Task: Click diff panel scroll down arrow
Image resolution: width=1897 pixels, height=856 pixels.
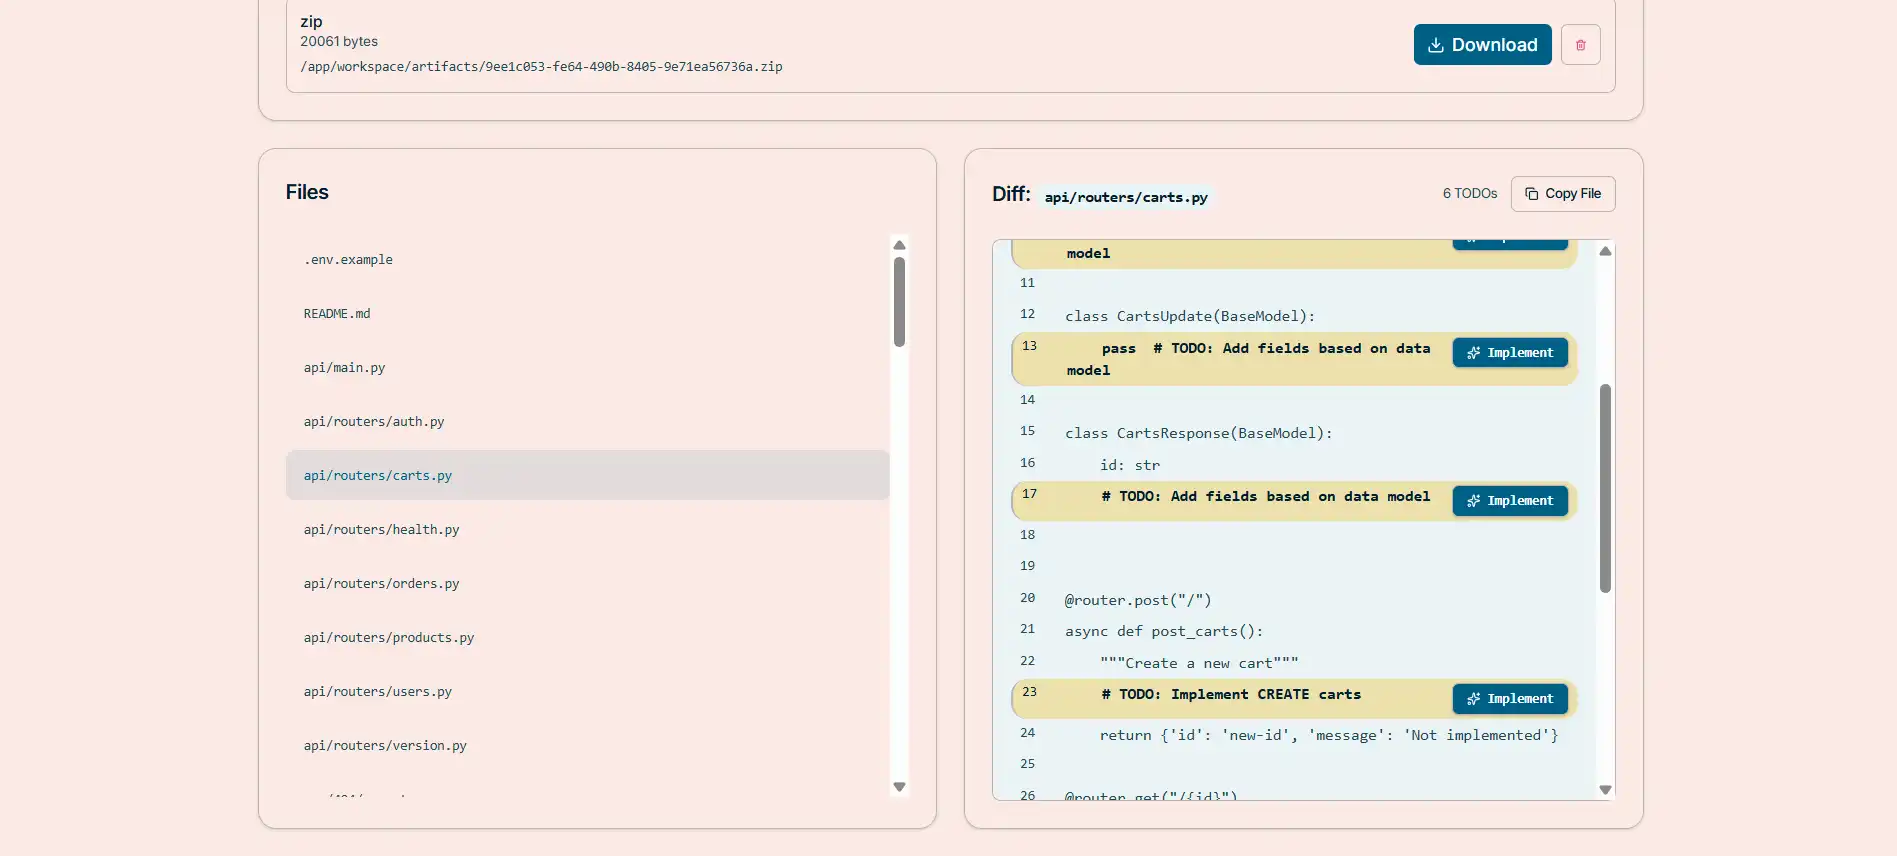Action: [1605, 790]
